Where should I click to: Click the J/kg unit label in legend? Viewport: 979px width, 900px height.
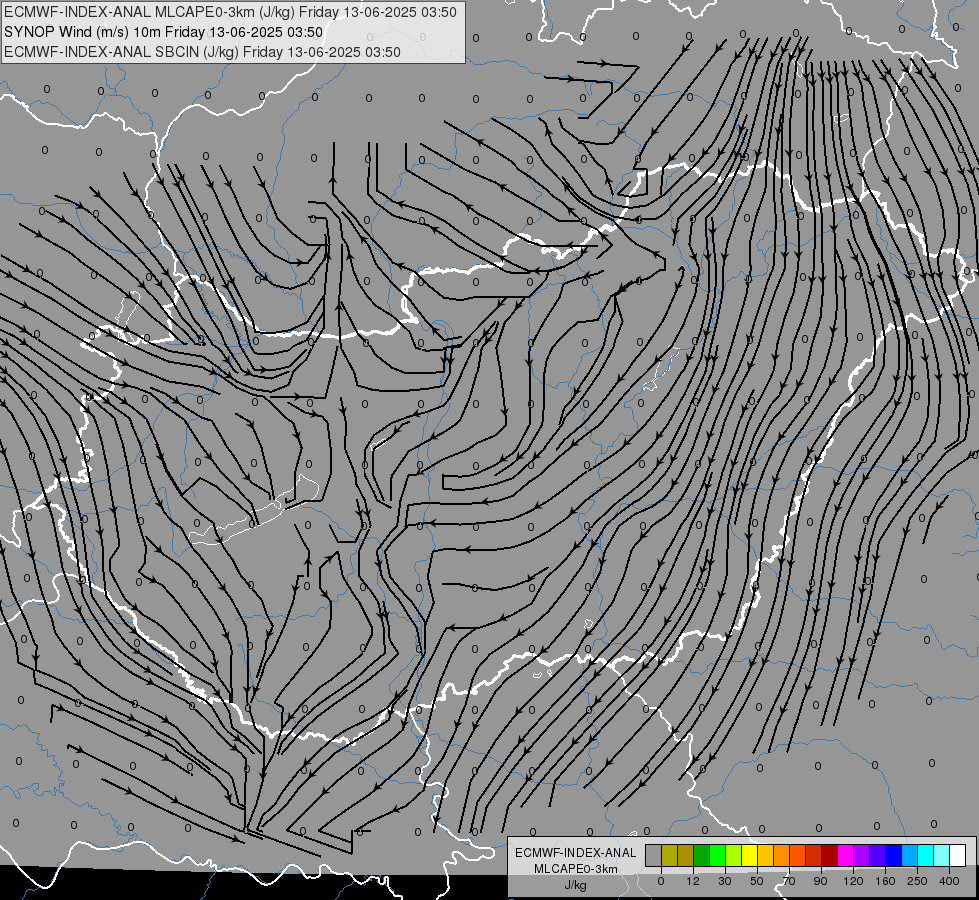coord(575,885)
